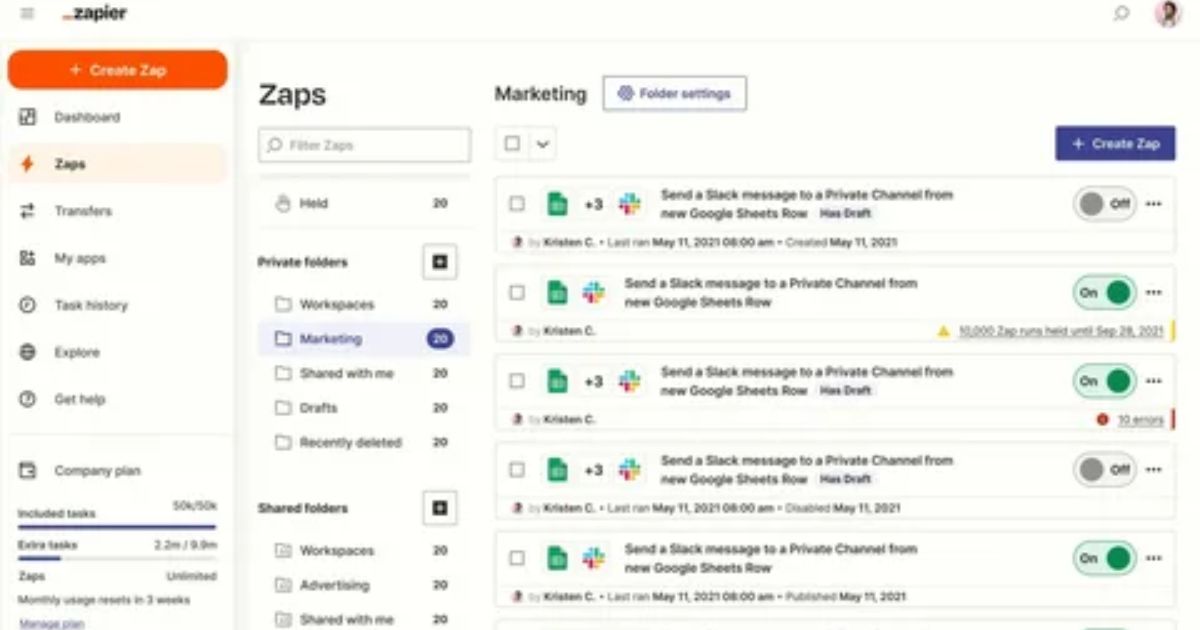The image size is (1200, 630).
Task: Open three-dot menu for the 10 errors Zap
Action: (x=1153, y=381)
